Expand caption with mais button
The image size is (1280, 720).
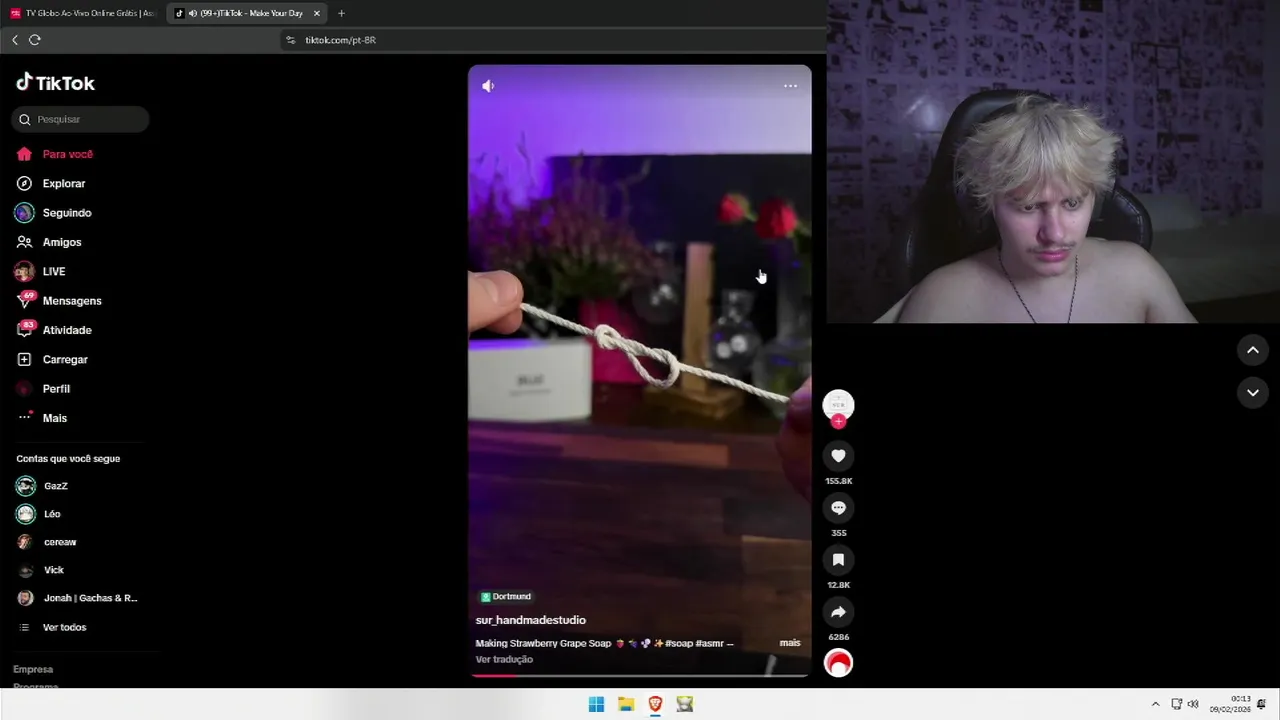[790, 643]
